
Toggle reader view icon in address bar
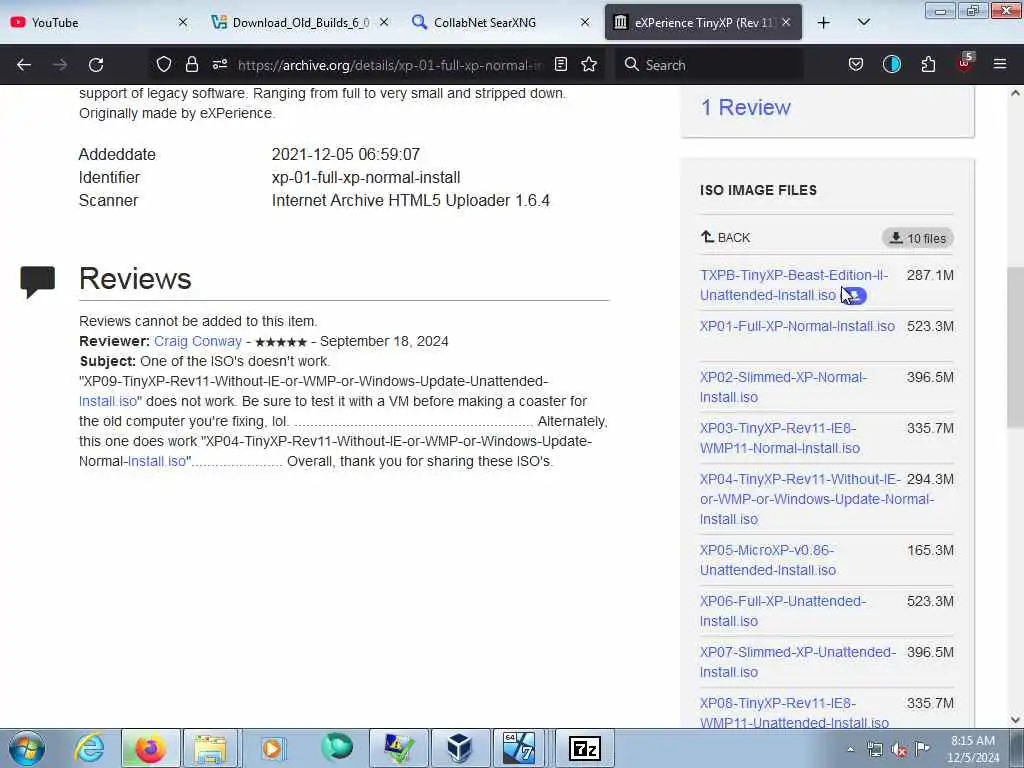point(560,64)
